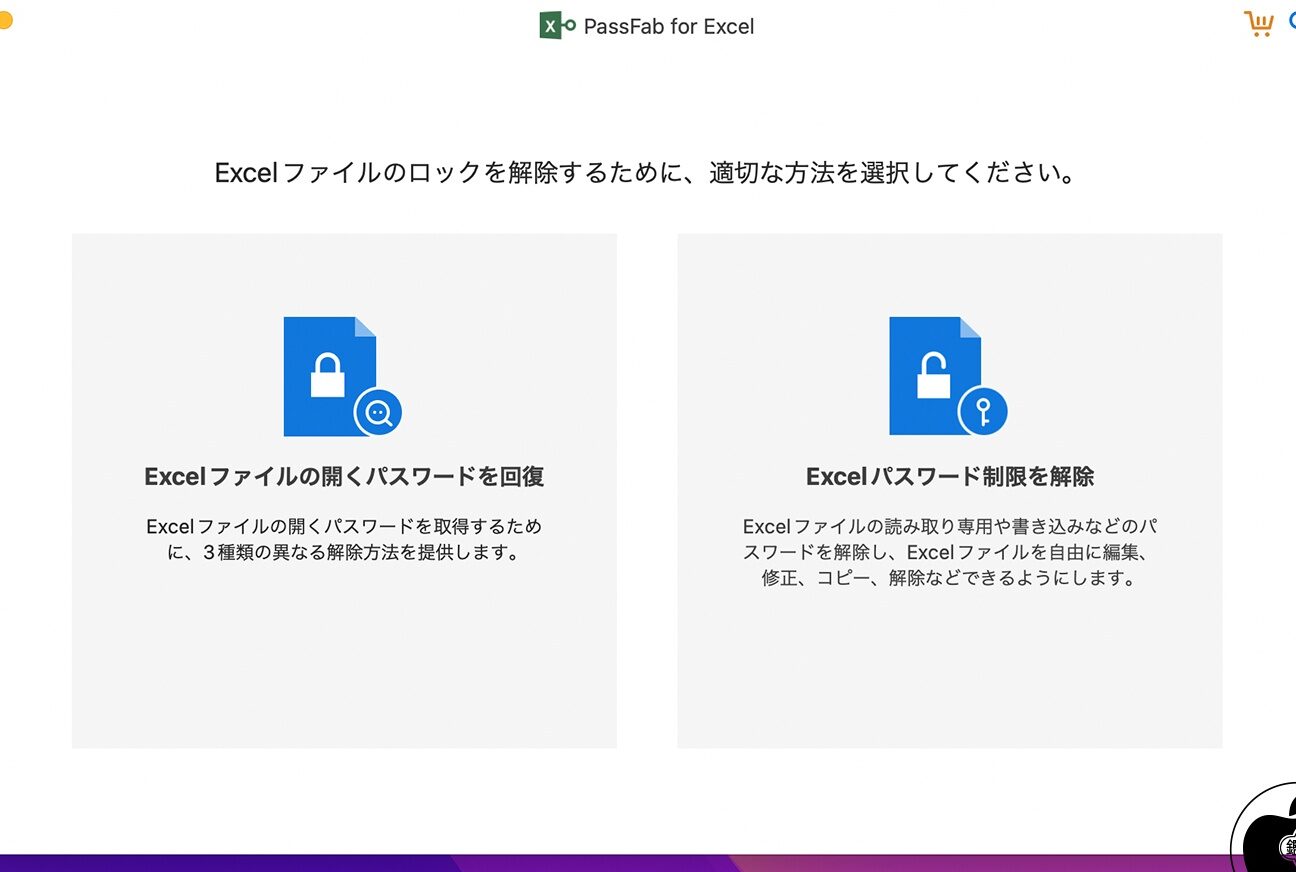The height and width of the screenshot is (872, 1296).
Task: Click the closed white padlock symbol
Action: (x=327, y=376)
